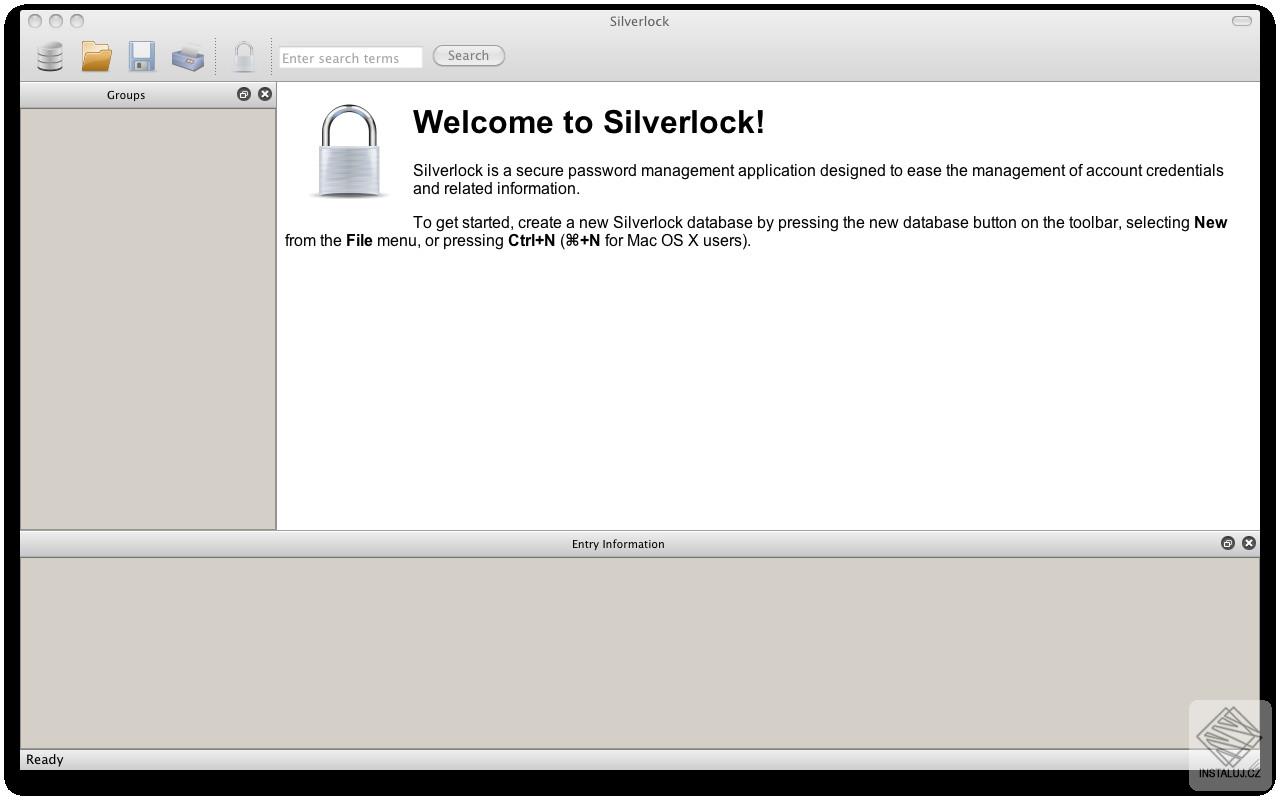Click the Entry Information panel title
The height and width of the screenshot is (800, 1280).
point(618,544)
